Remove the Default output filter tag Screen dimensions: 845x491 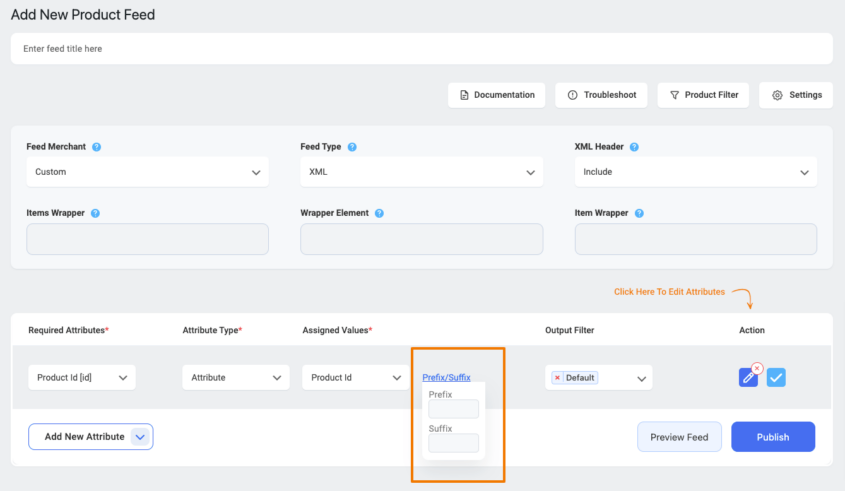click(x=557, y=378)
